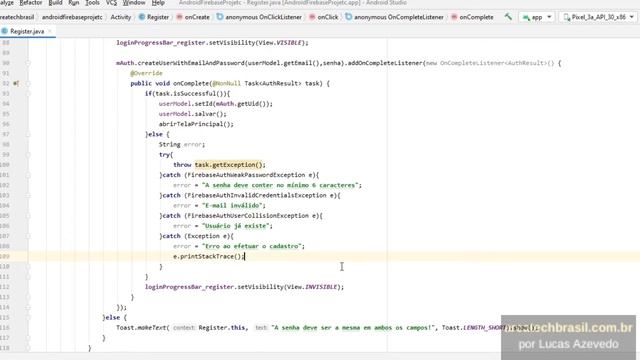Click the @Override annotation
This screenshot has width=640, height=360.
[x=147, y=73]
